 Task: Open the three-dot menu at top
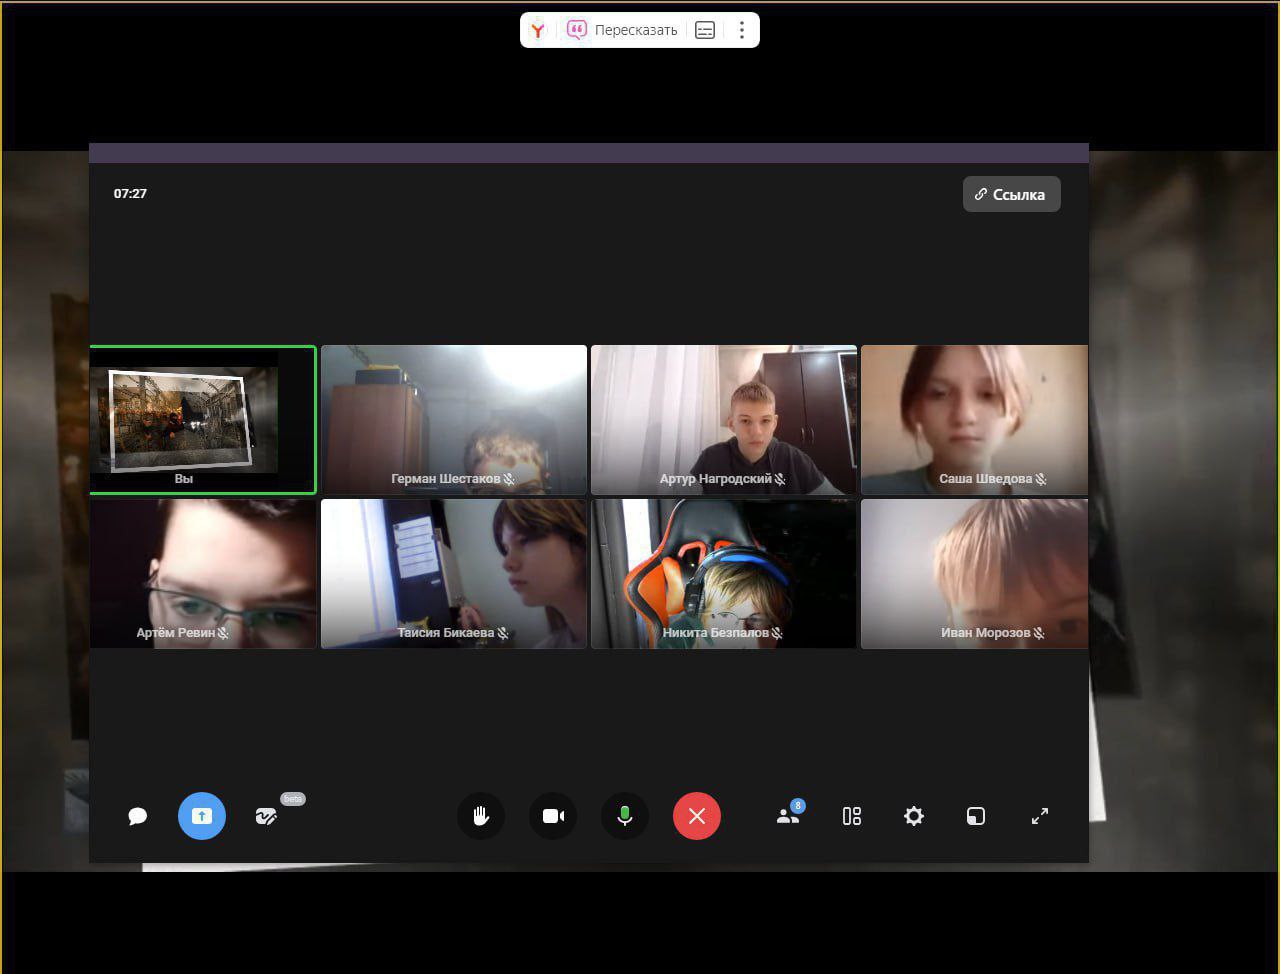(x=741, y=30)
